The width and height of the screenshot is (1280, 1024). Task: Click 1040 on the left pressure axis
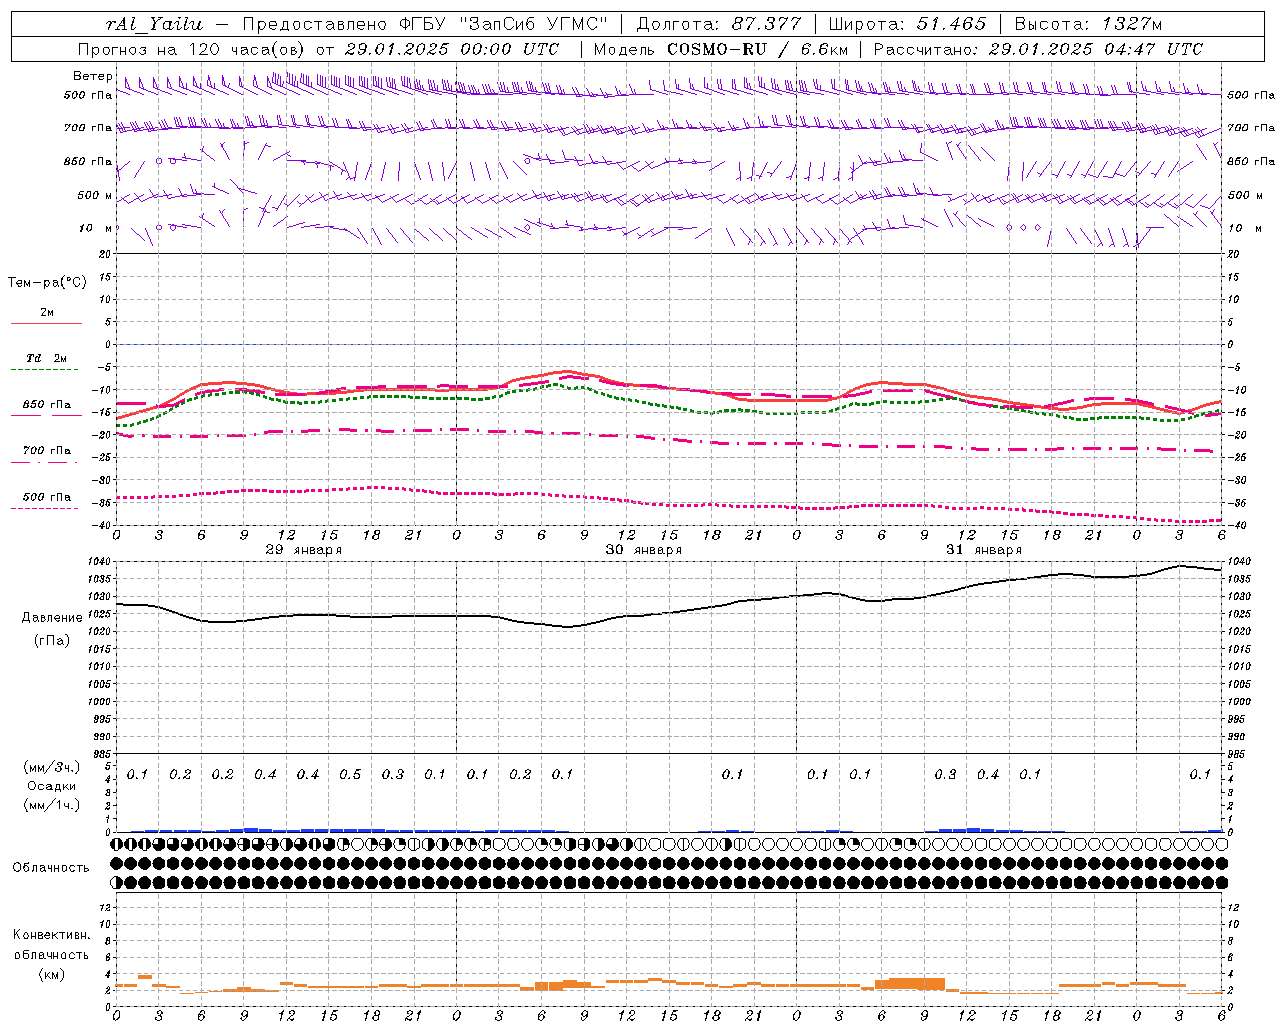(x=100, y=562)
